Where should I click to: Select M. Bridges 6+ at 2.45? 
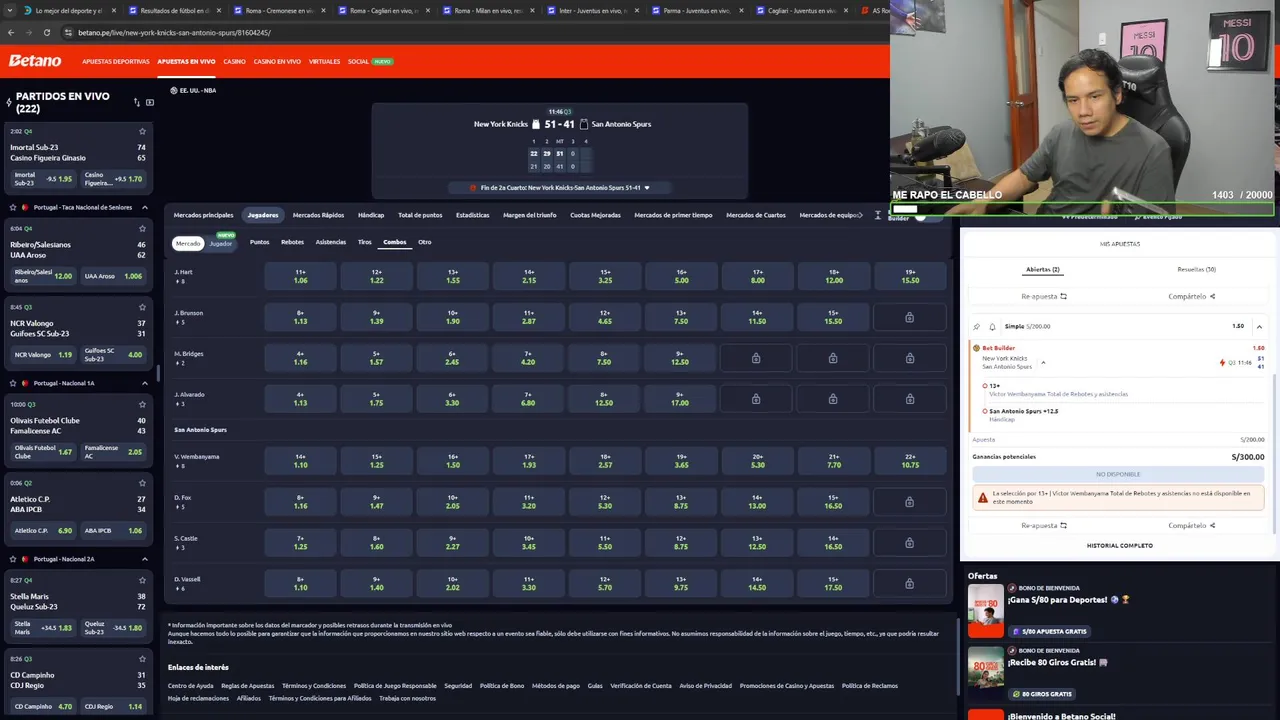[452, 358]
